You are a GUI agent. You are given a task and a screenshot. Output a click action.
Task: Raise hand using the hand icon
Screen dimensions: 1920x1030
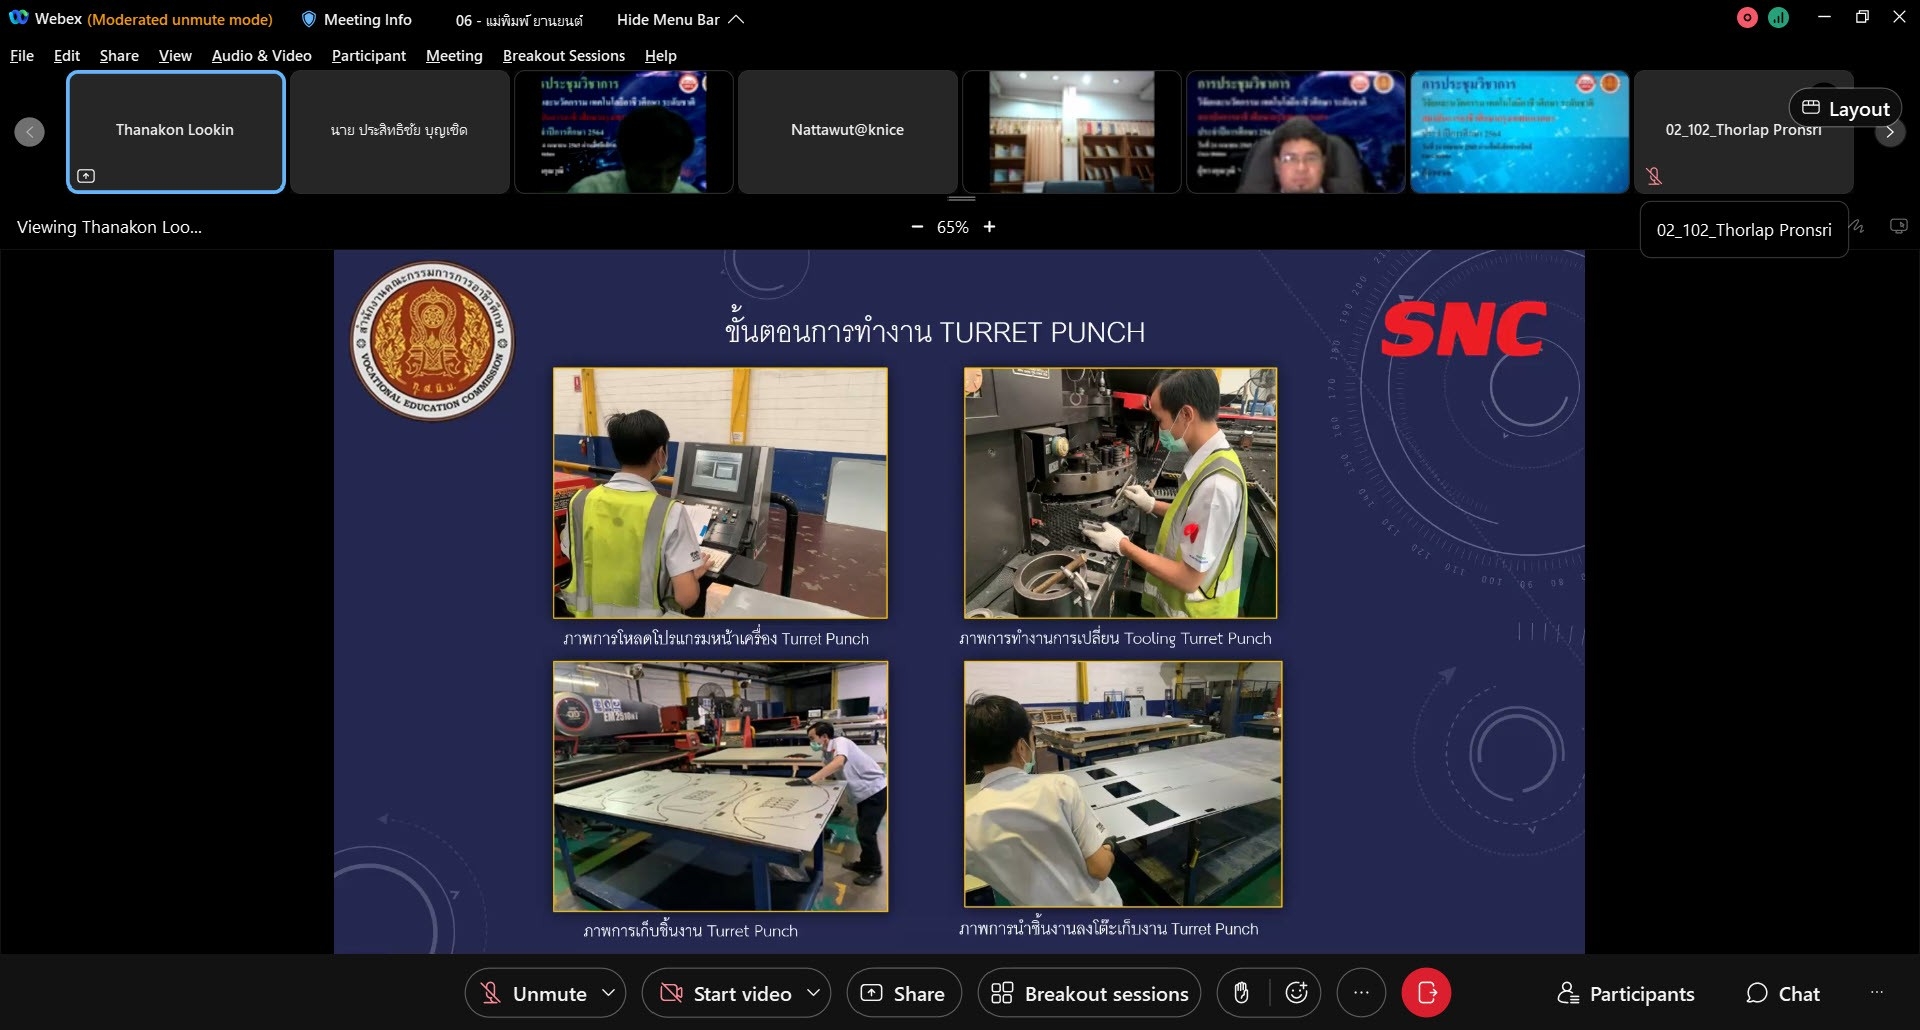[x=1241, y=993]
